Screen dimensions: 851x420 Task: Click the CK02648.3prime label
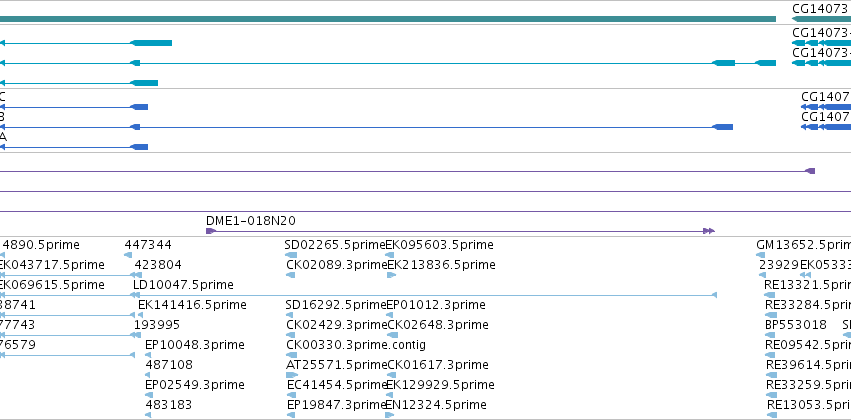click(x=438, y=325)
